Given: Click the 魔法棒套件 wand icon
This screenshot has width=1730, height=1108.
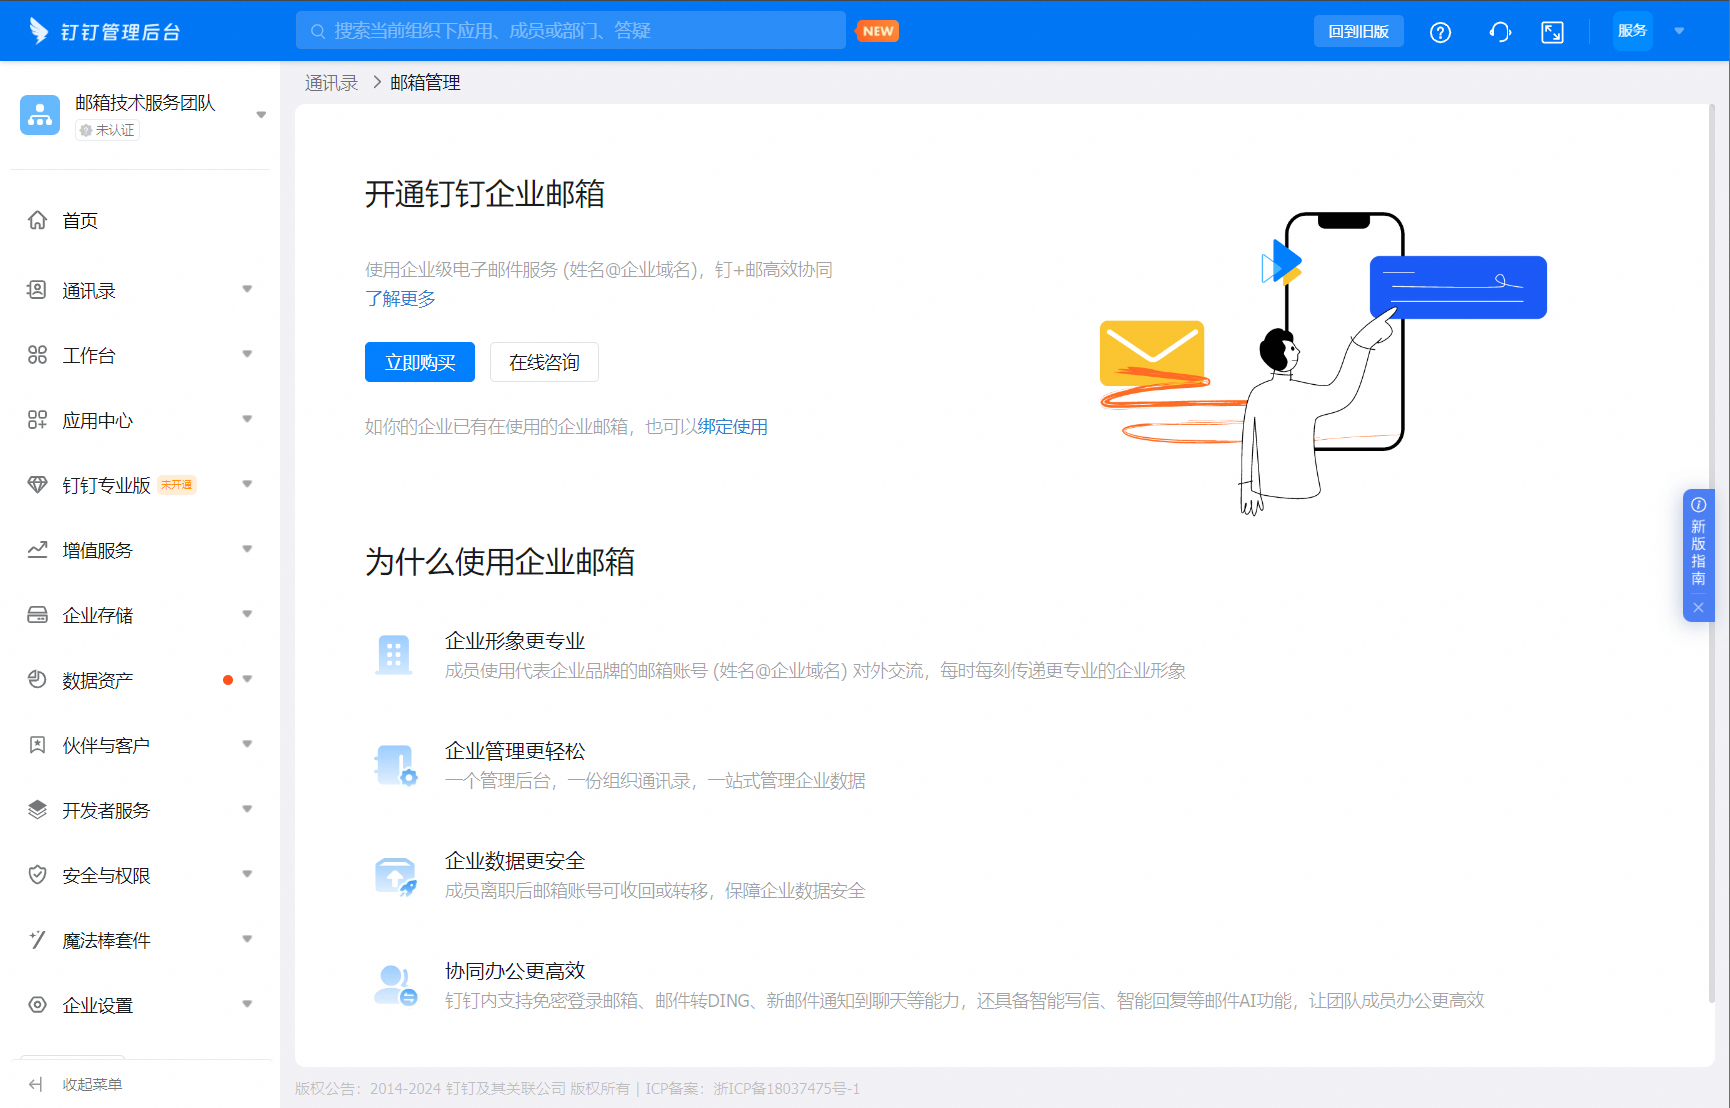Looking at the screenshot, I should tap(37, 940).
